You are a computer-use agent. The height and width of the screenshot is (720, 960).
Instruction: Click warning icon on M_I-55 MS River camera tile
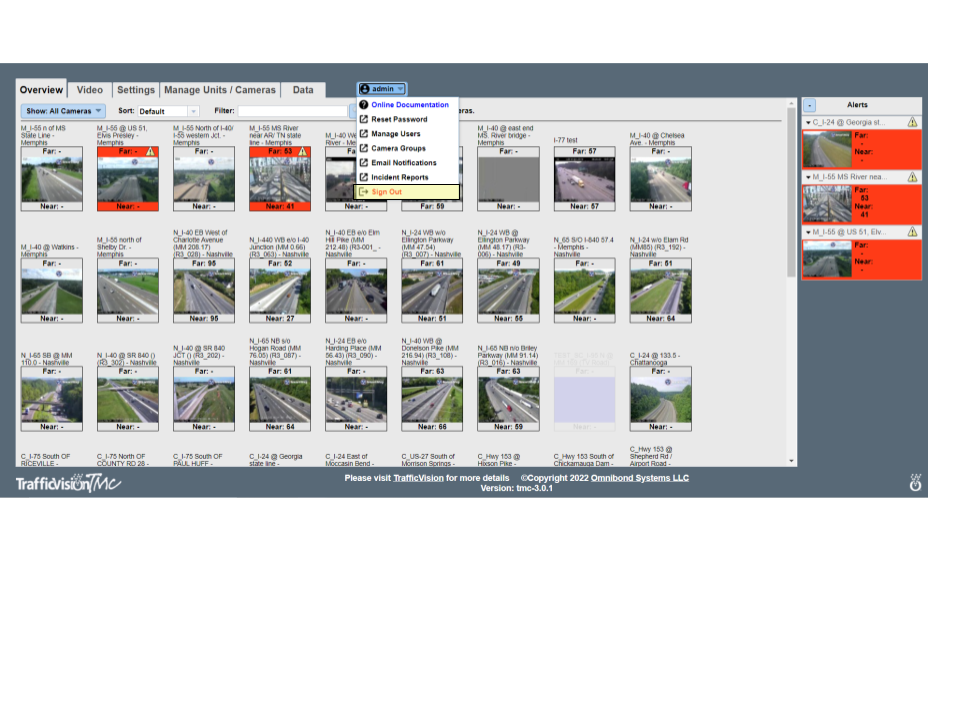coord(302,151)
